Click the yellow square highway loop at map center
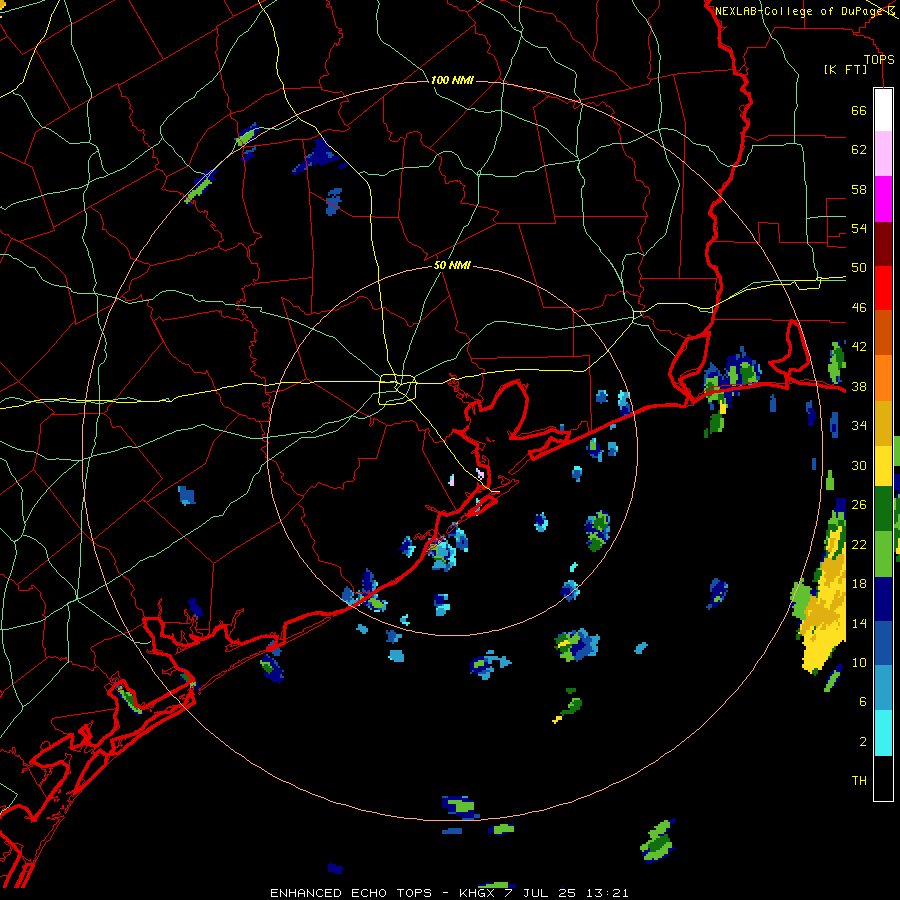The image size is (900, 900). point(397,389)
